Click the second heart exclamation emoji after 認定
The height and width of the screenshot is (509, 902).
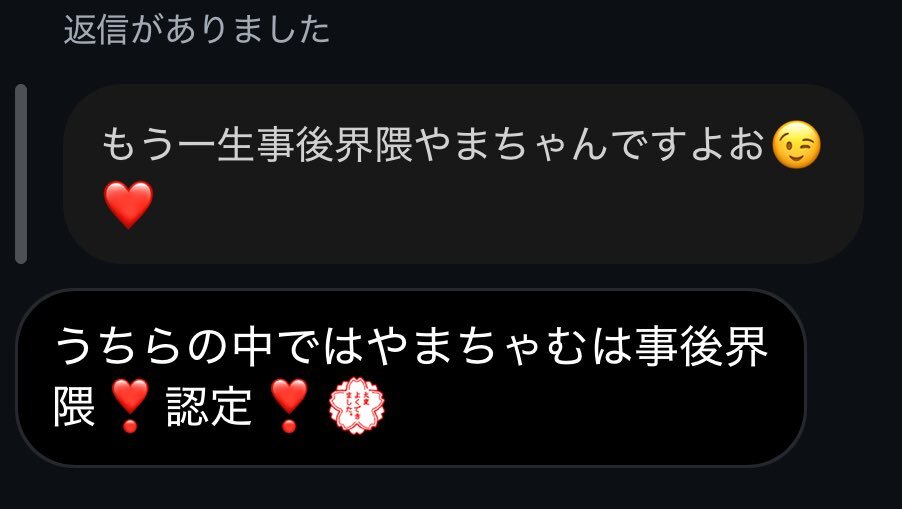point(289,405)
